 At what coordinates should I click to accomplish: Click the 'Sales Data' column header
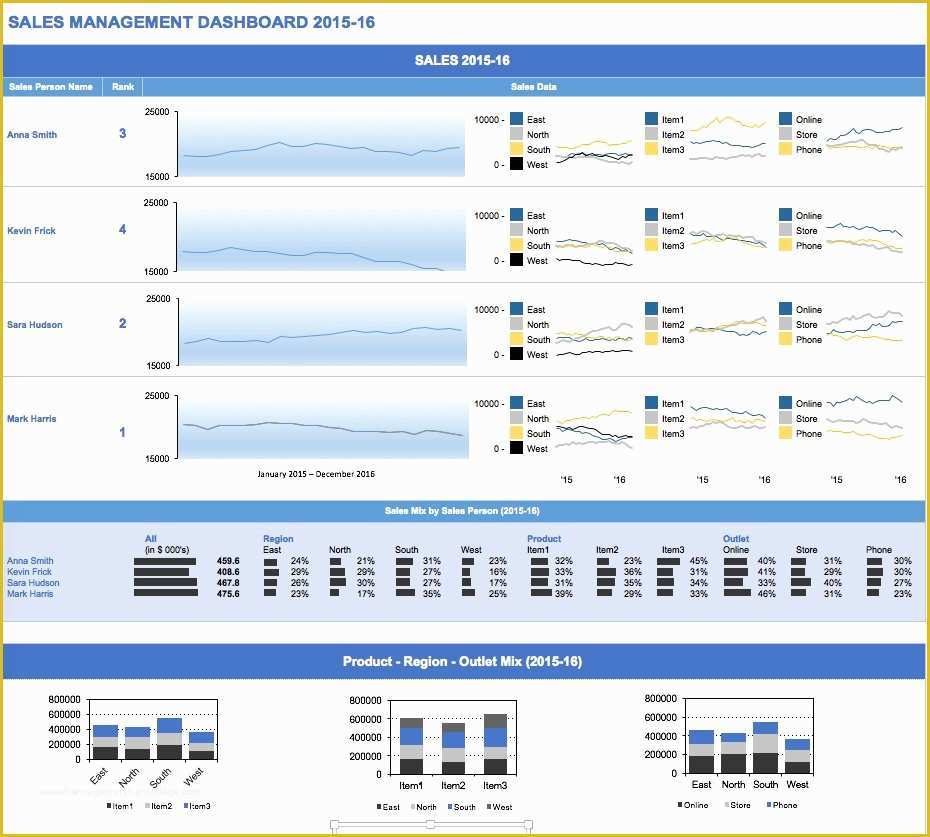point(534,87)
